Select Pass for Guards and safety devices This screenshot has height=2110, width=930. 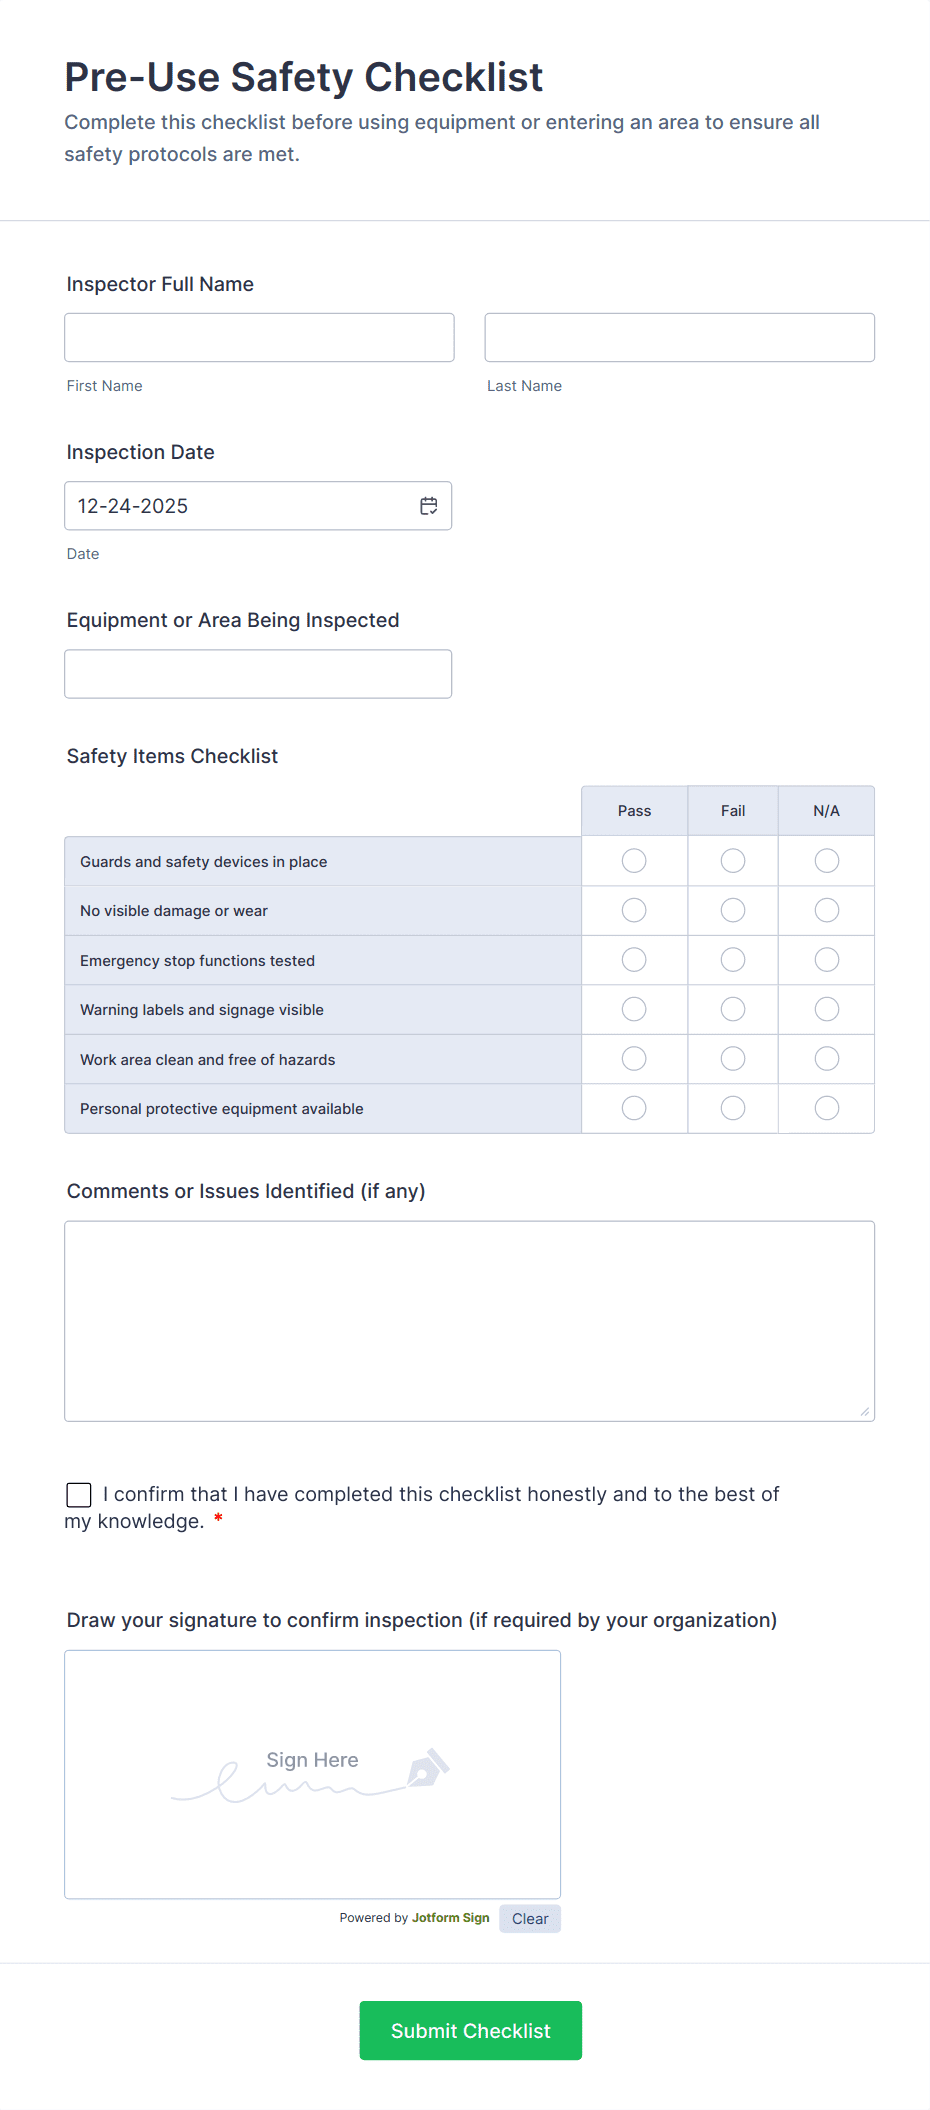[x=633, y=860]
